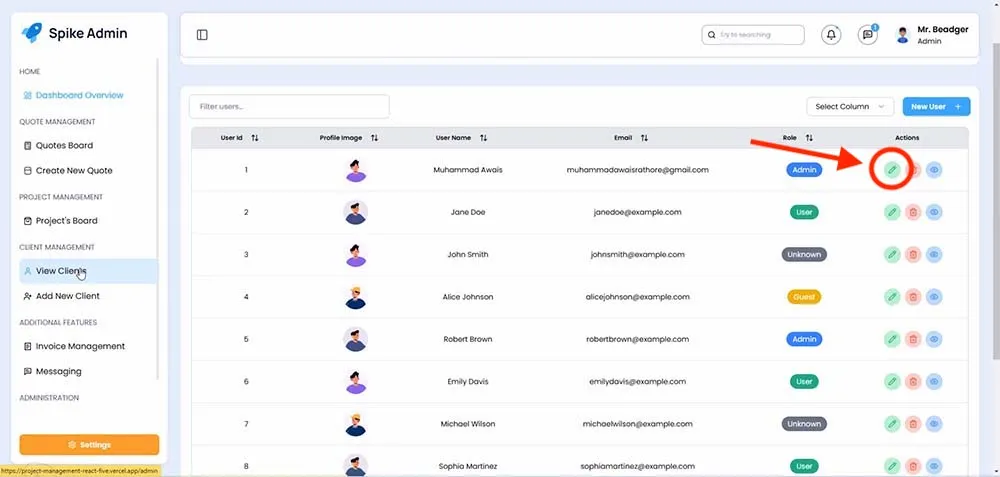
Task: Edit user Jane Doe with pencil icon
Action: click(x=892, y=212)
